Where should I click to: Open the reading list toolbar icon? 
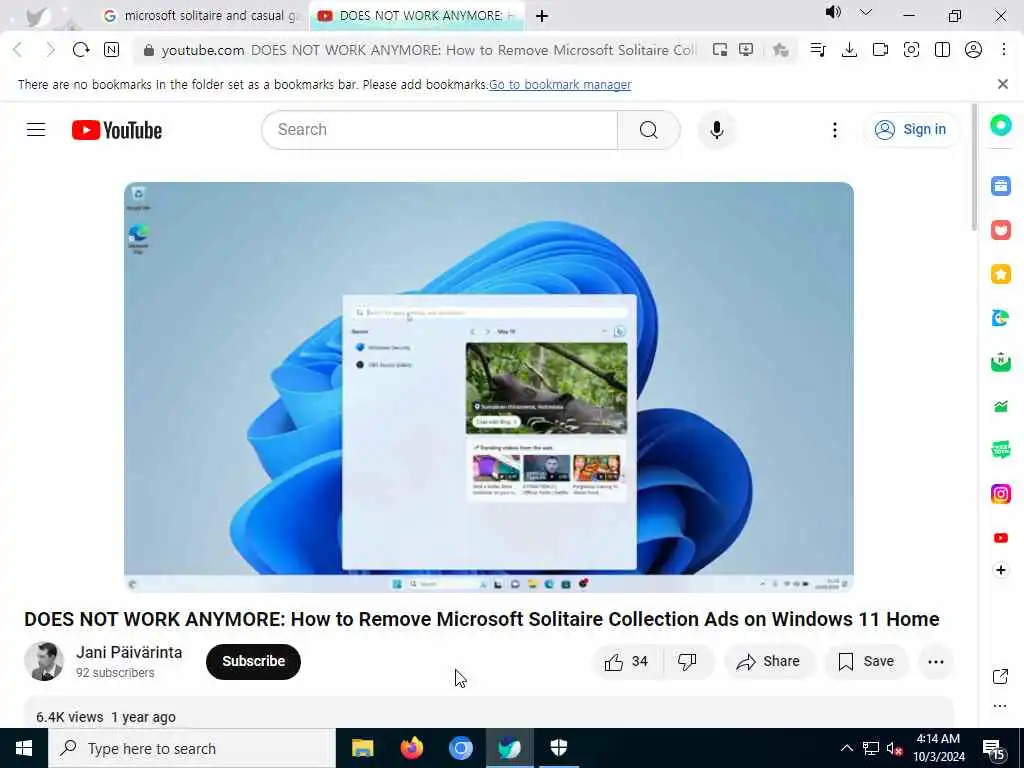click(818, 50)
